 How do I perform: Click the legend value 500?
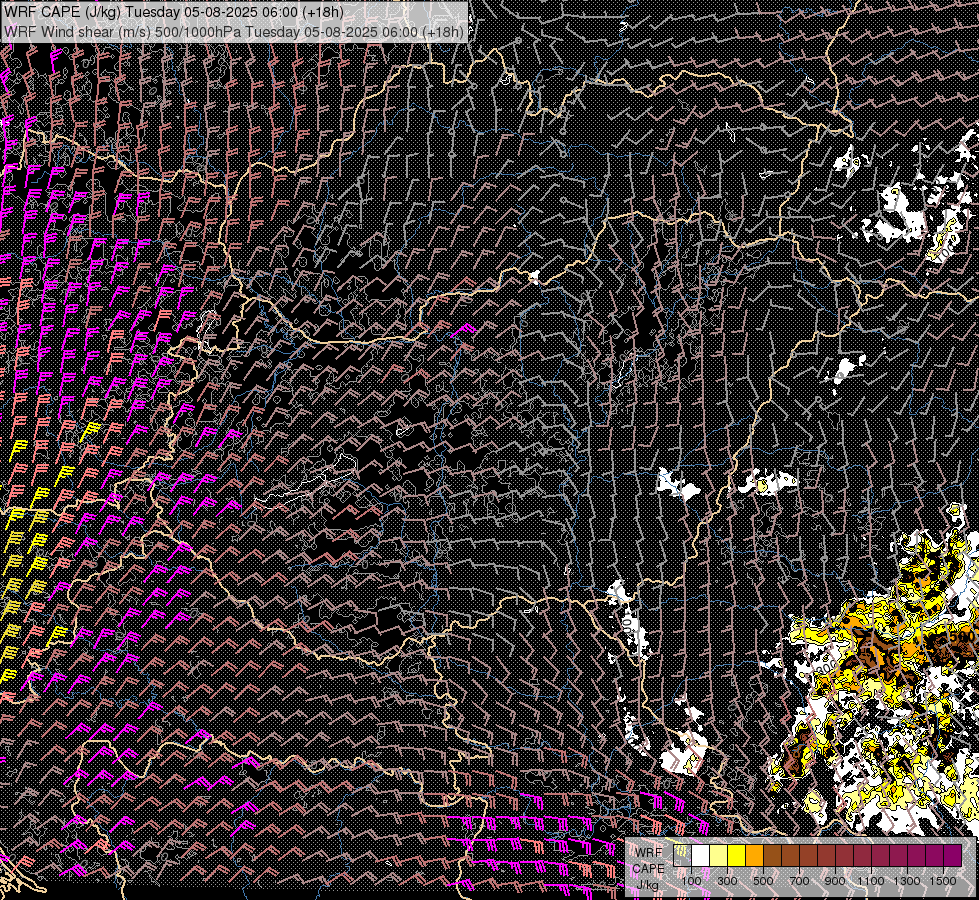(763, 881)
